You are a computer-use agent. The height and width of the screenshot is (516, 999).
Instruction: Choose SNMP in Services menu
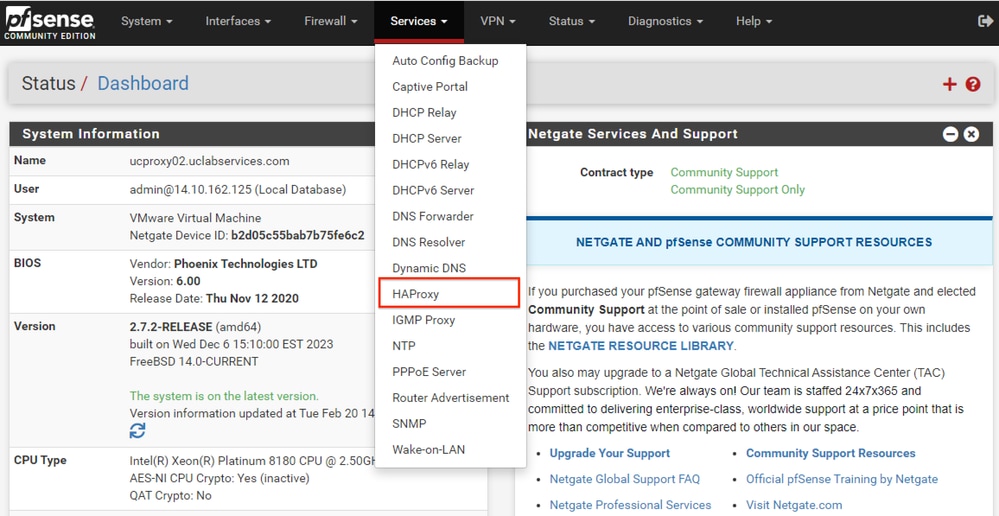tap(450, 424)
